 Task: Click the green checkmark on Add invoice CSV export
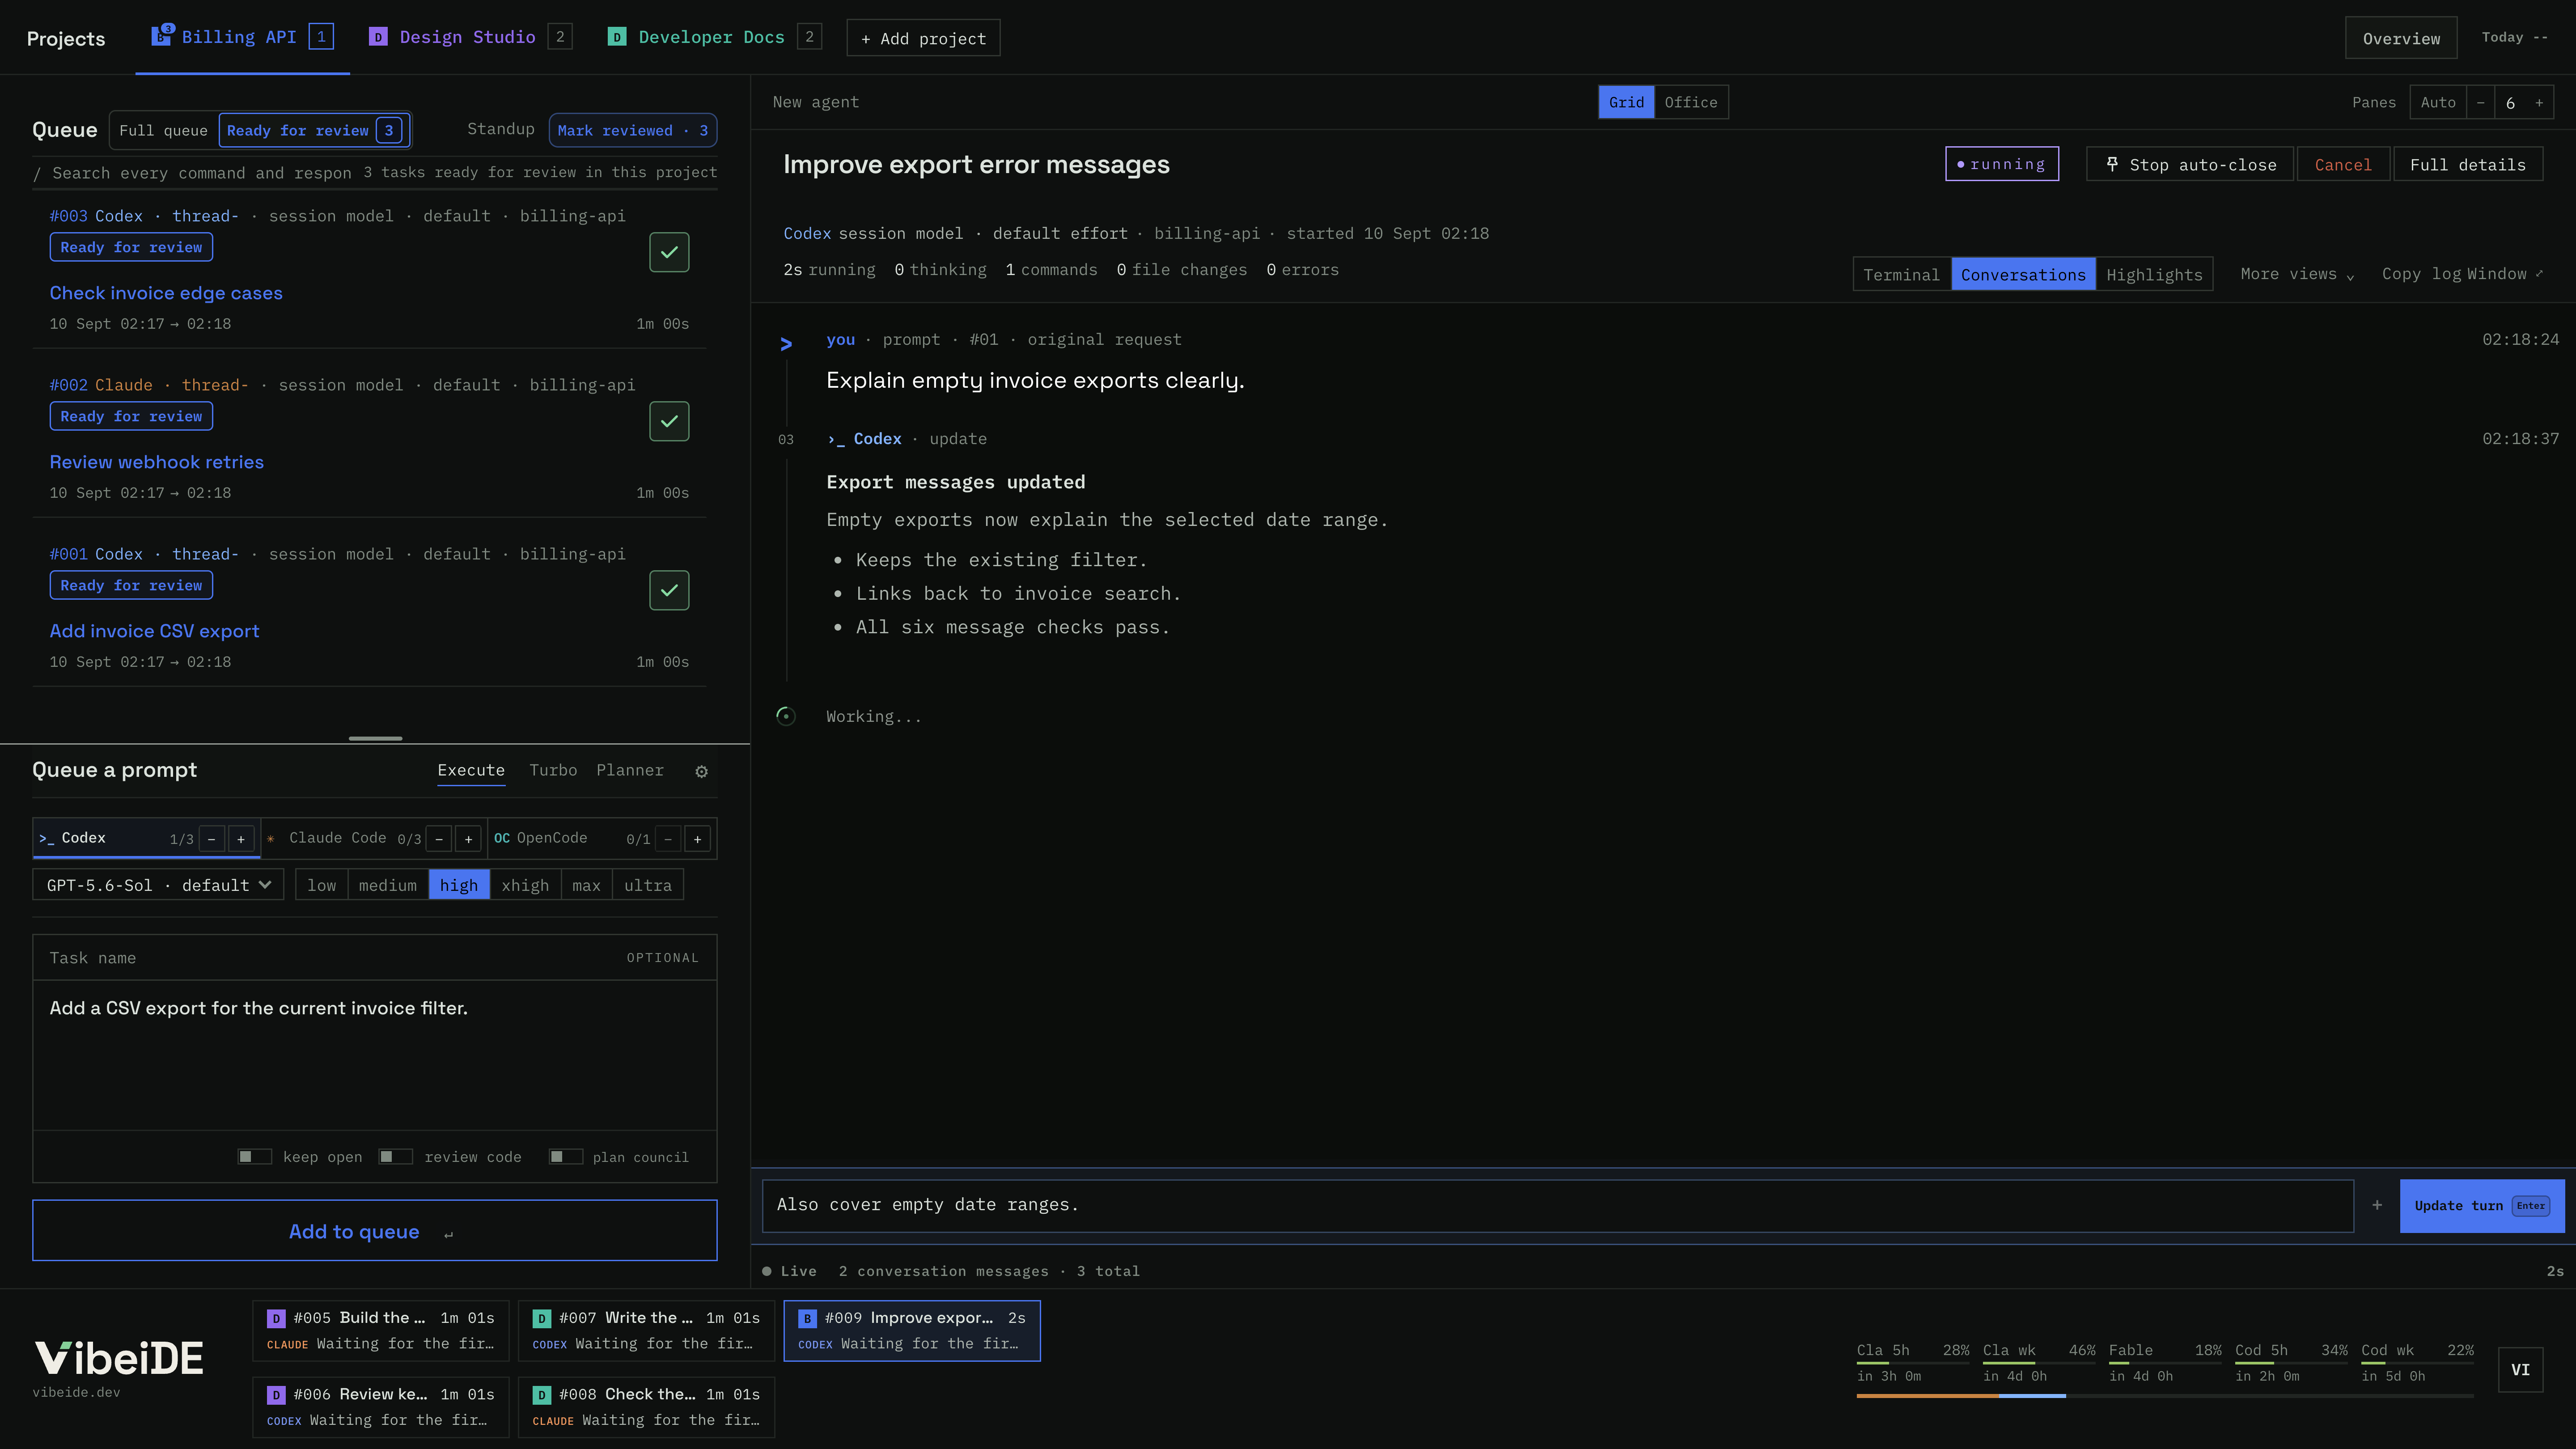pos(669,590)
